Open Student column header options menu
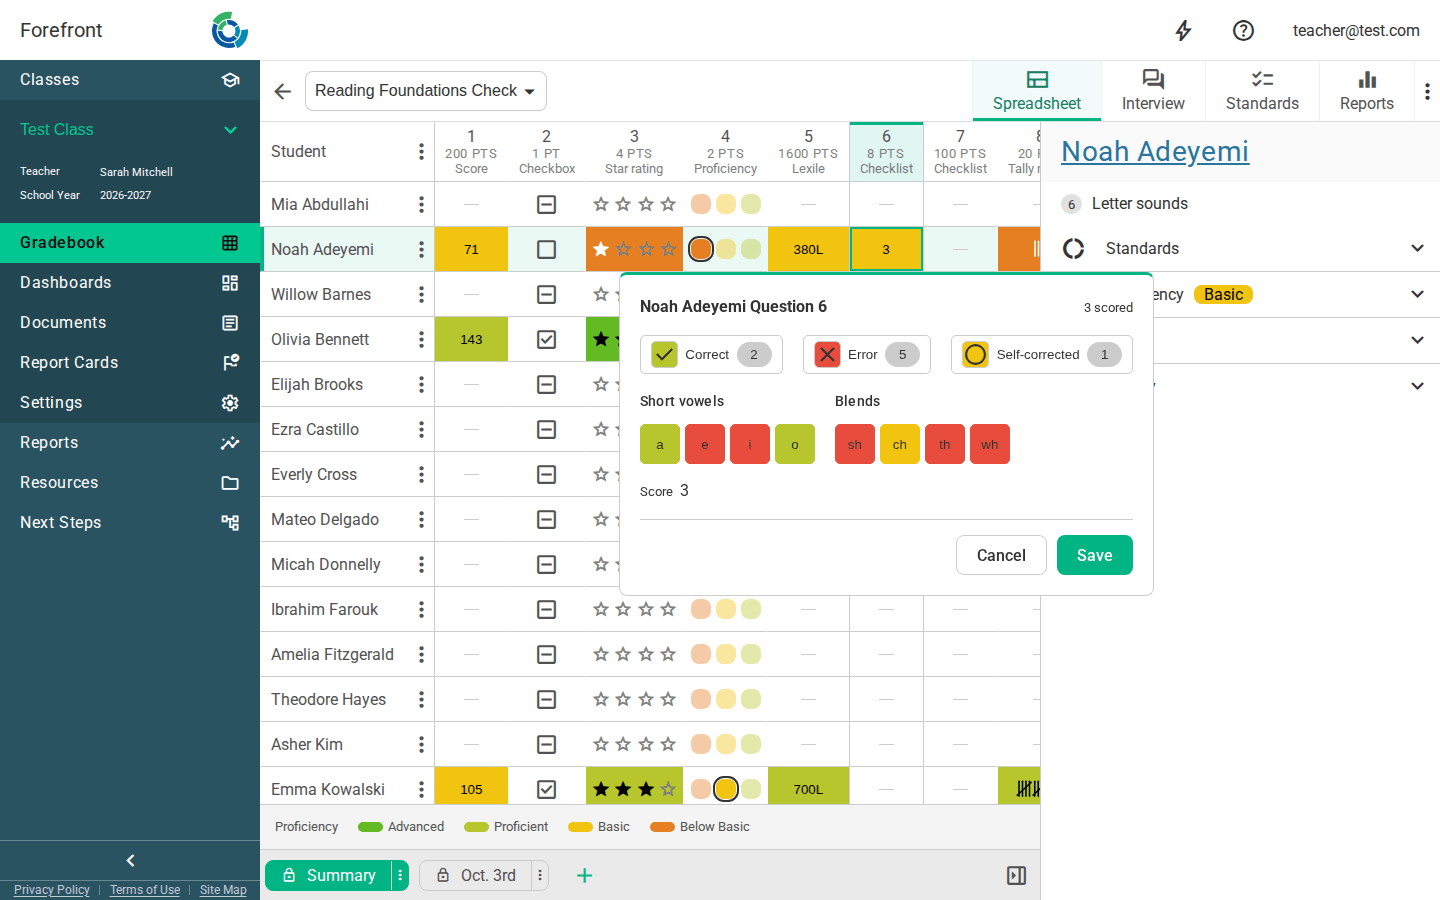The width and height of the screenshot is (1440, 900). (x=421, y=151)
